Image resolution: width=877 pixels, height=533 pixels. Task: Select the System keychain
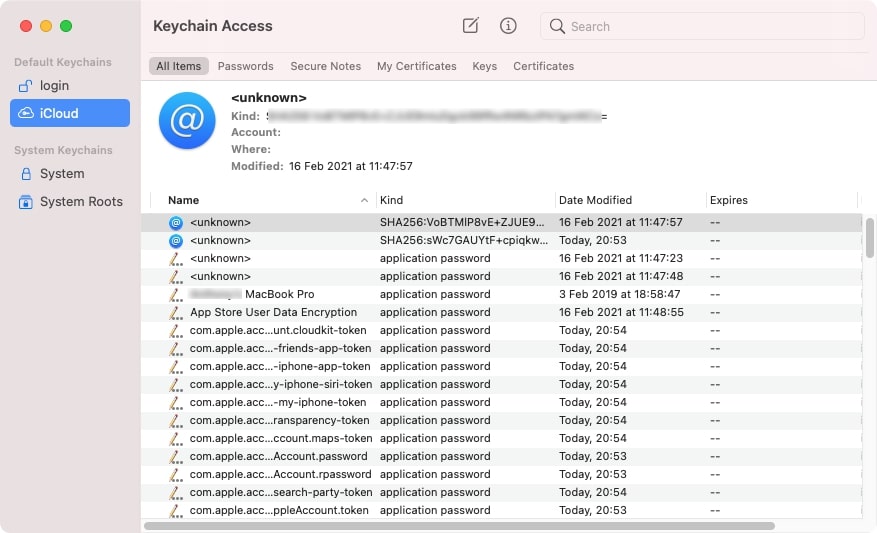pos(70,174)
